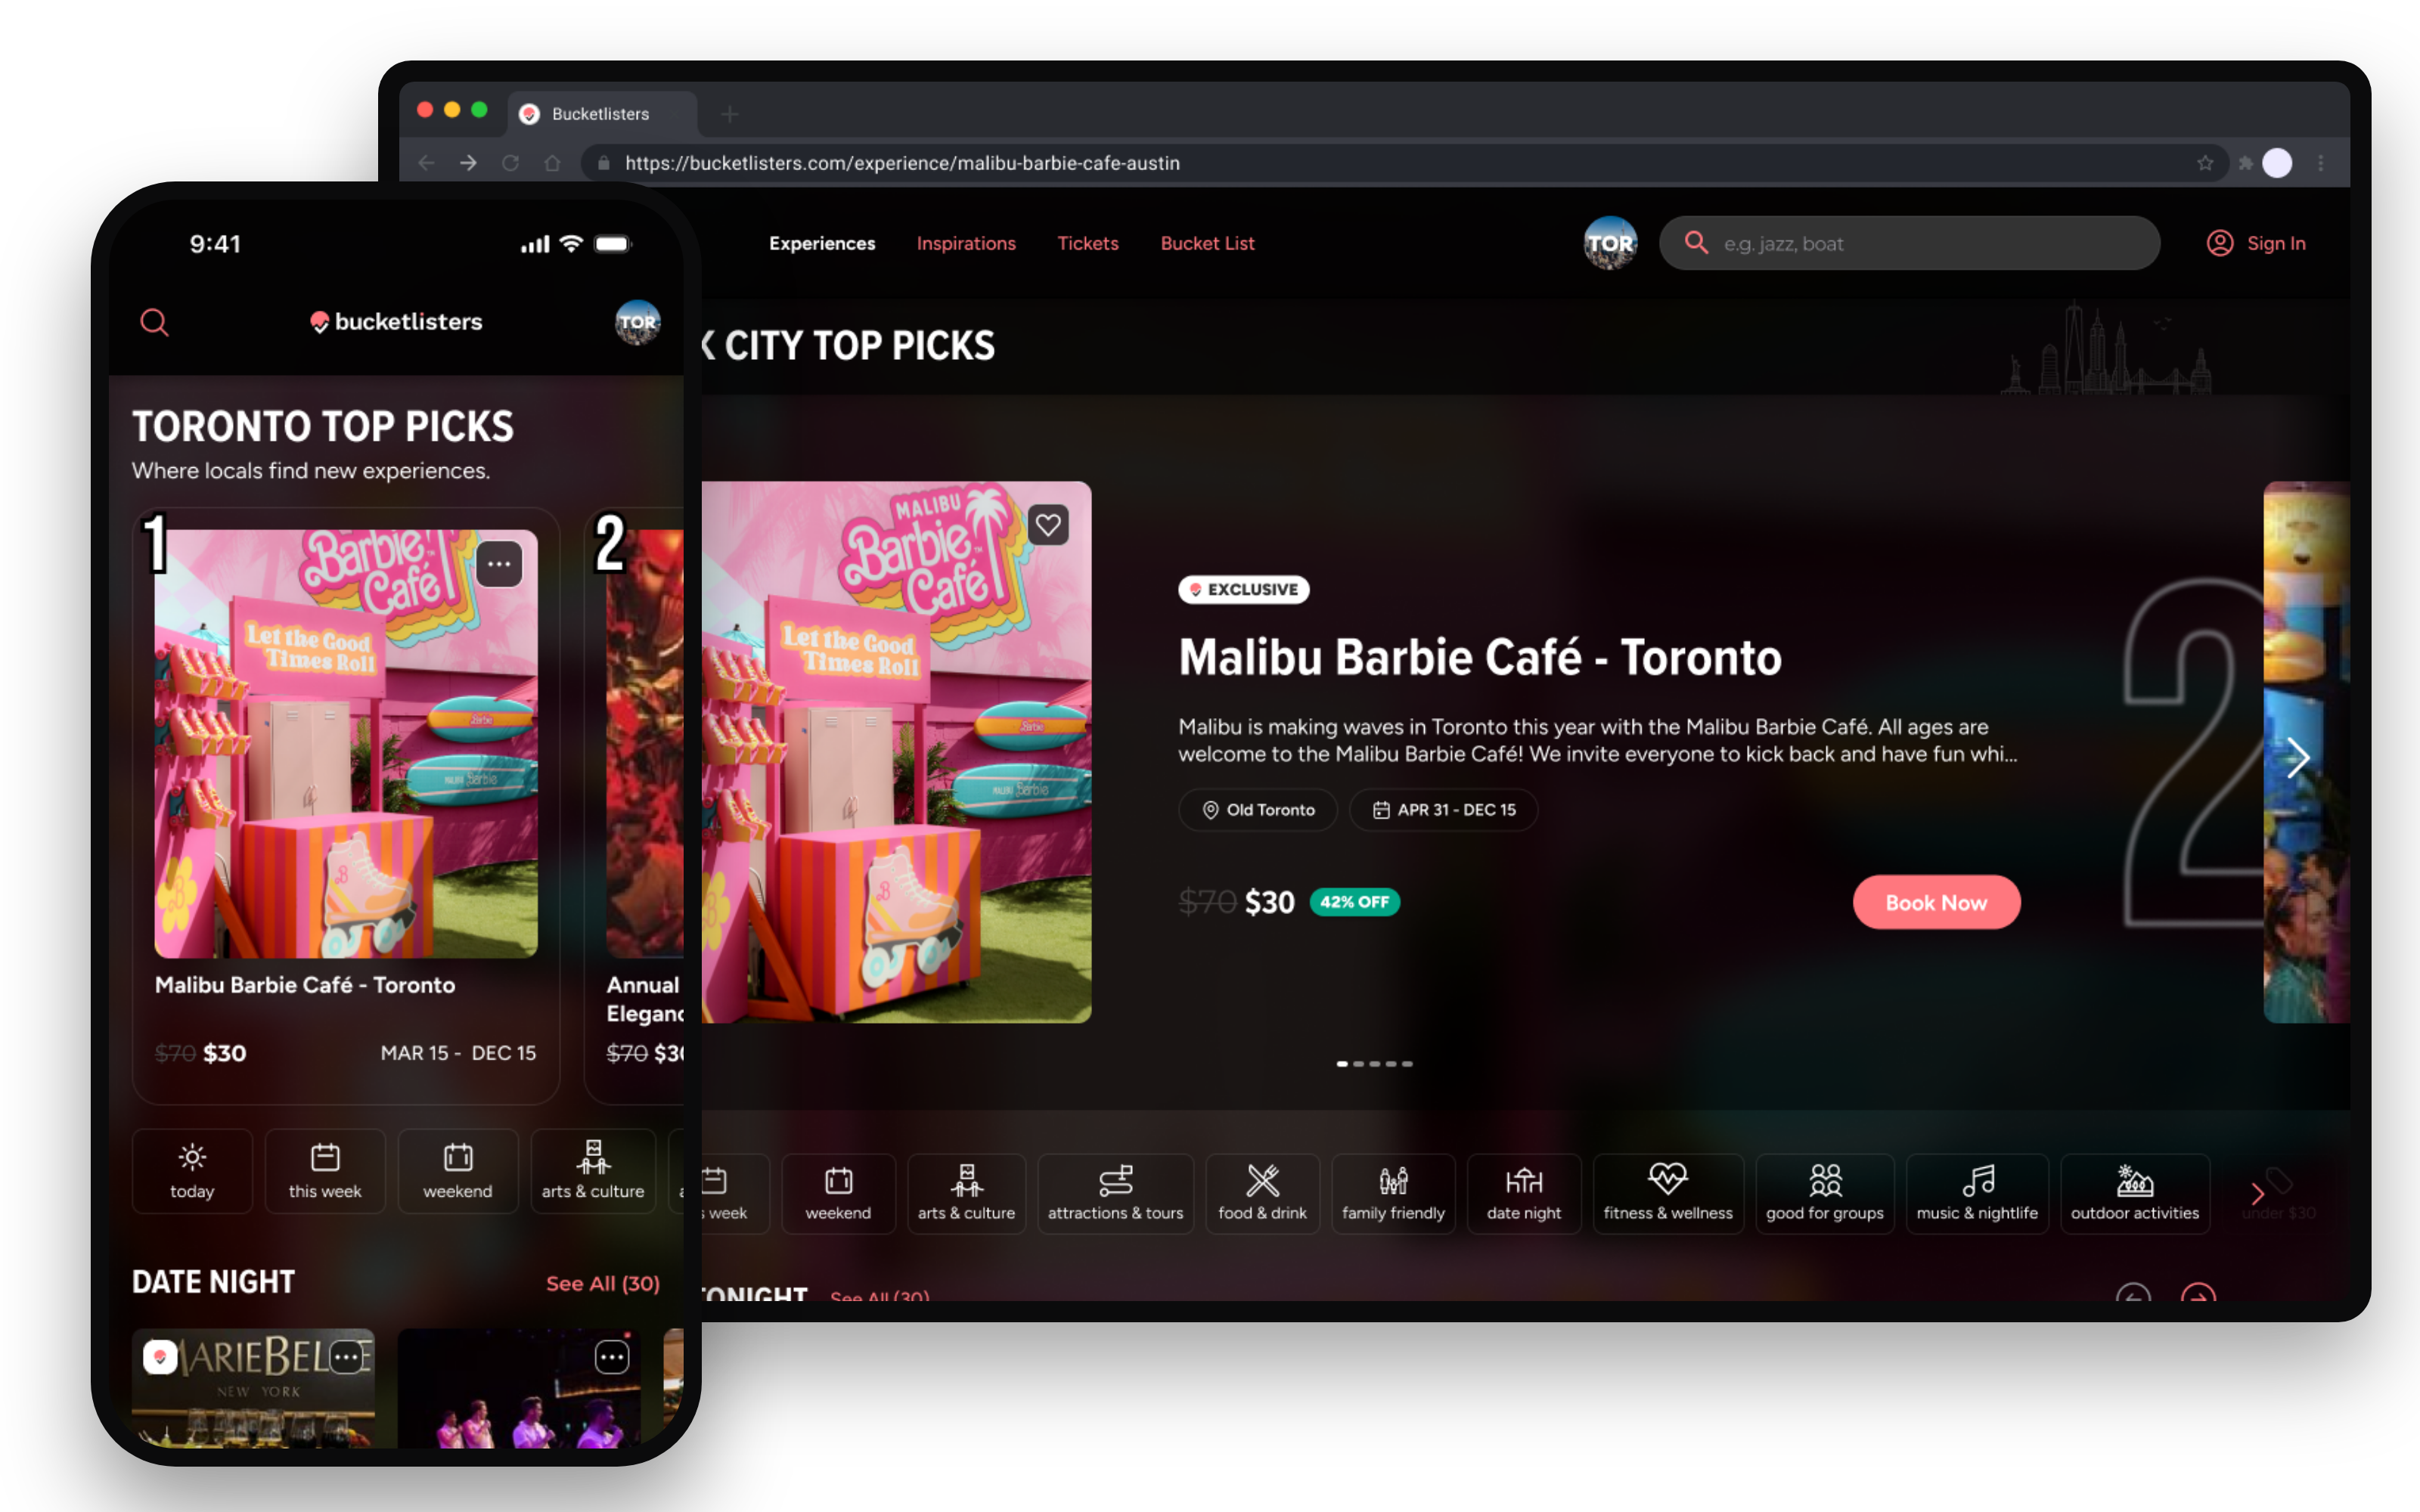Switch to Bucketlisters browser tab
This screenshot has height=1512, width=2420.
click(601, 114)
